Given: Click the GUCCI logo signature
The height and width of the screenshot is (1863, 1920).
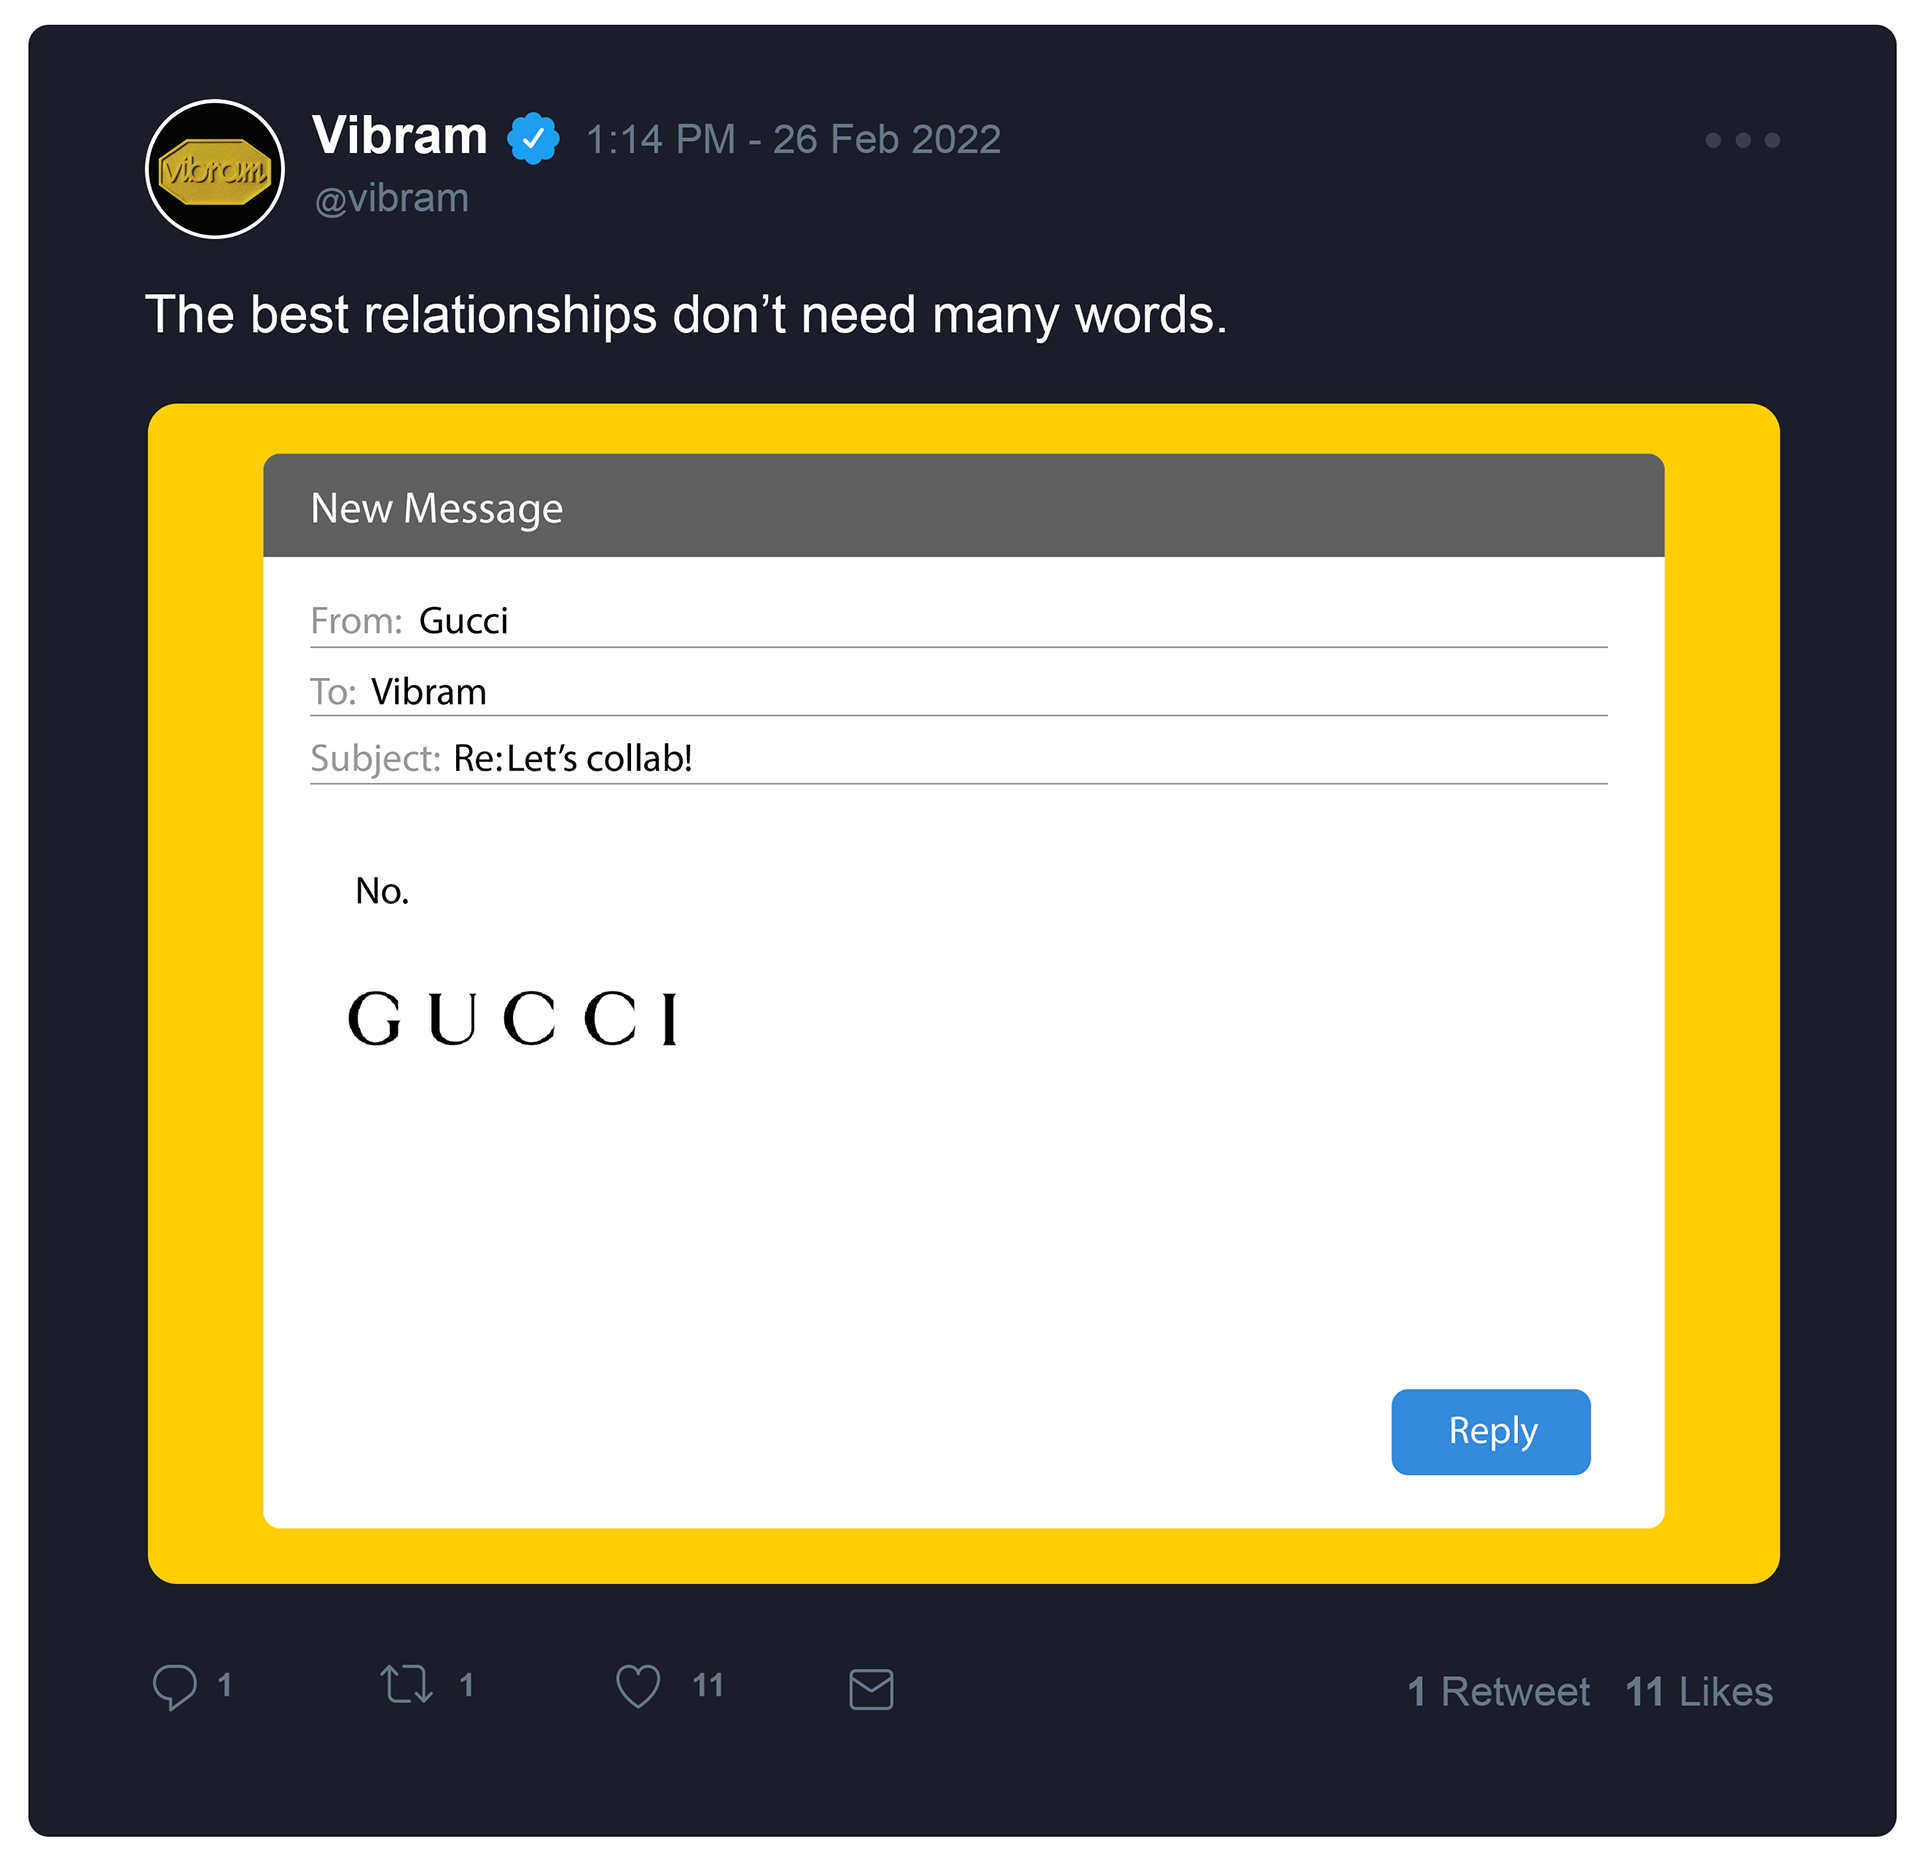Looking at the screenshot, I should tap(514, 1019).
